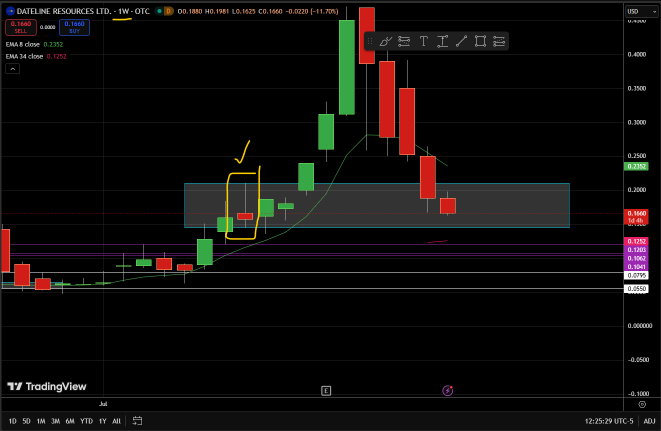Click the purple 0.1203 price label
This screenshot has height=431, width=661.
point(636,250)
